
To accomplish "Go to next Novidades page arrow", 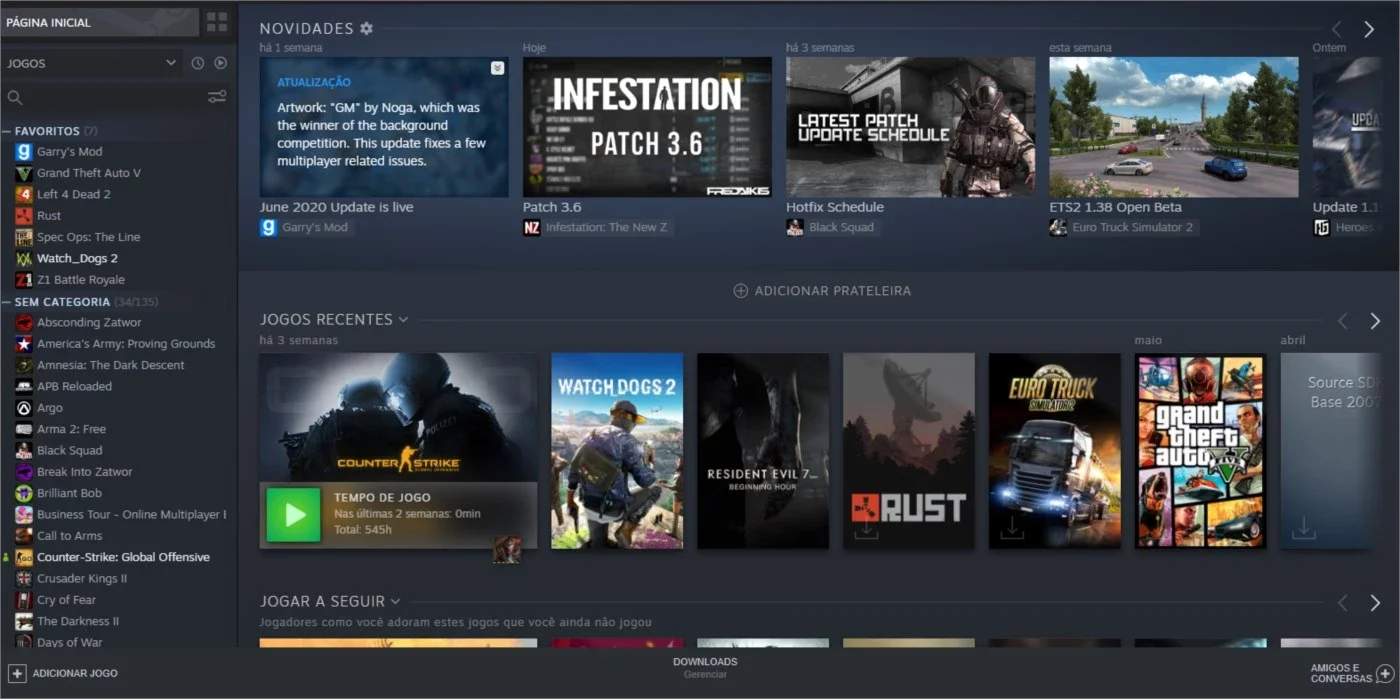I will (x=1369, y=30).
